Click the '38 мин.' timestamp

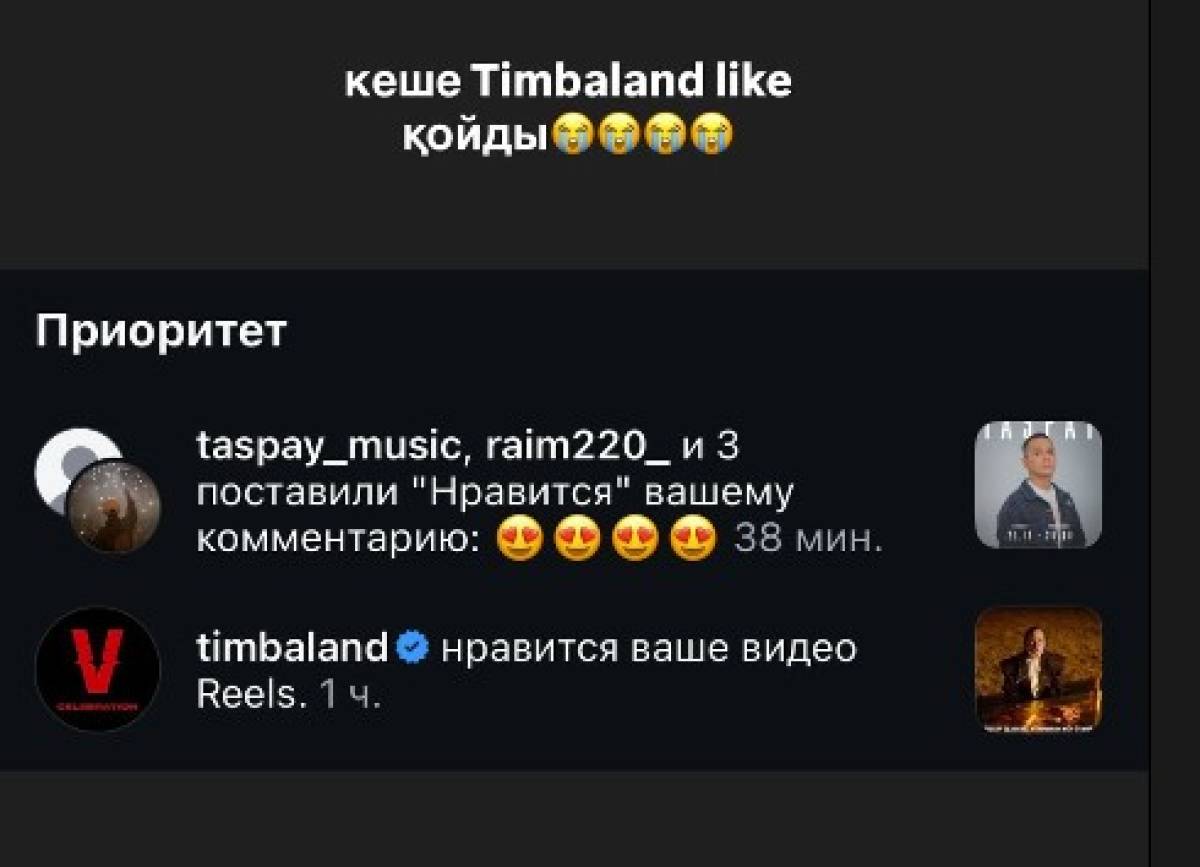pos(808,540)
